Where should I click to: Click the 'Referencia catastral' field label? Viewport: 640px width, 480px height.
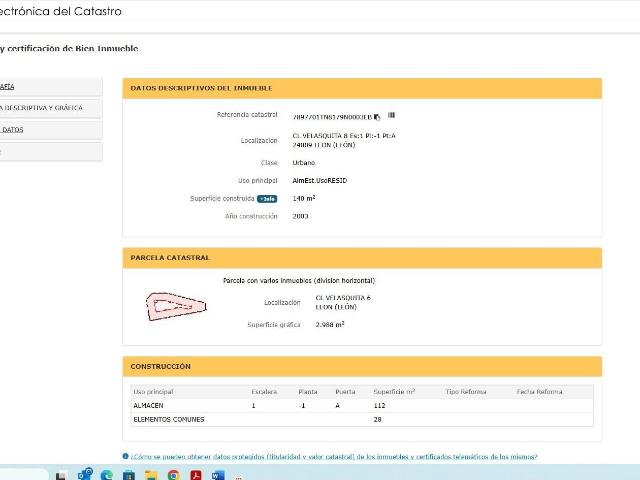pyautogui.click(x=247, y=115)
